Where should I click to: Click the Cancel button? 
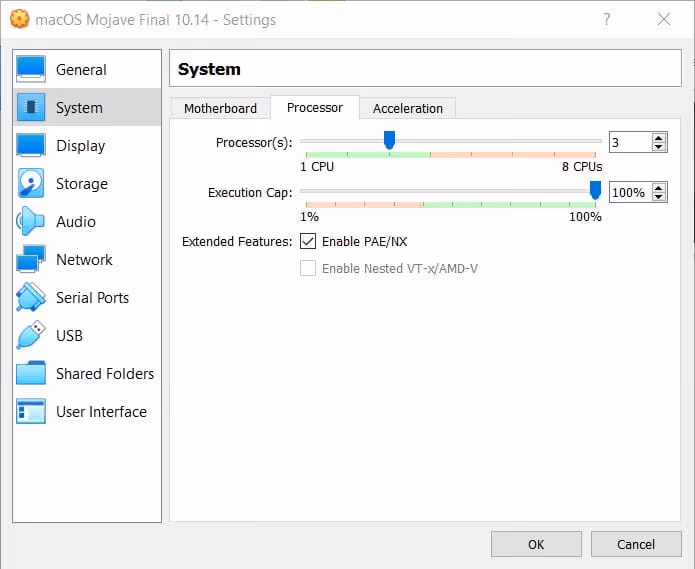[636, 544]
